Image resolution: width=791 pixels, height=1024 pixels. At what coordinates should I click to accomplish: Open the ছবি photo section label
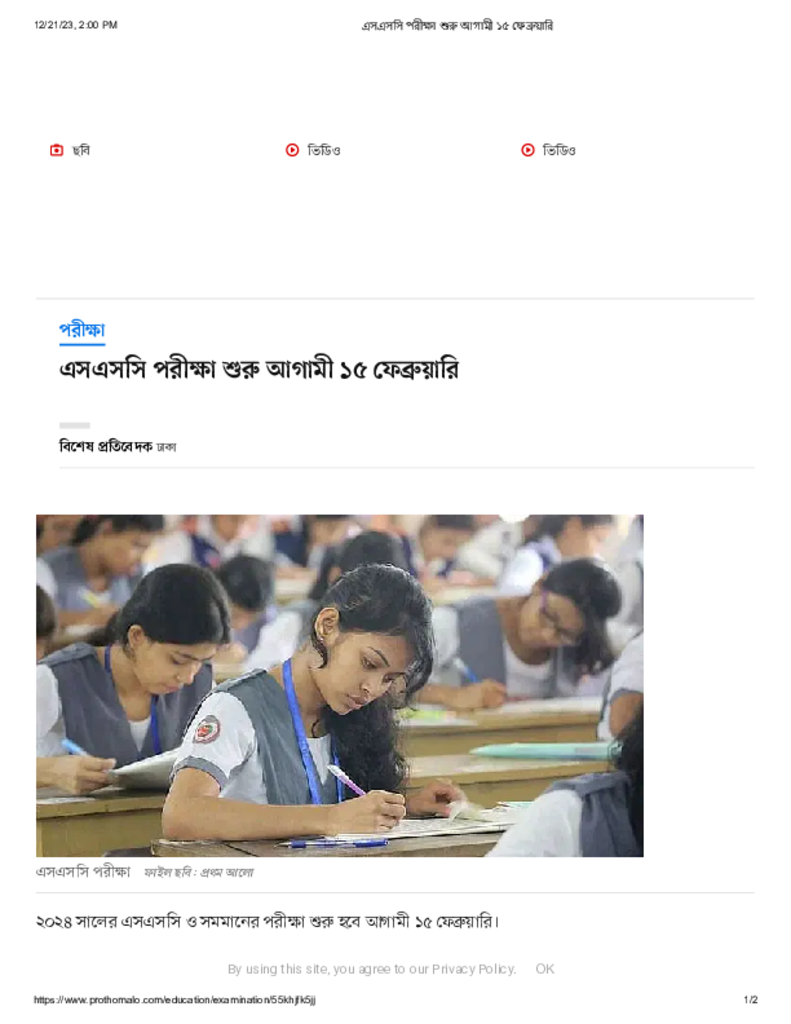coord(81,151)
